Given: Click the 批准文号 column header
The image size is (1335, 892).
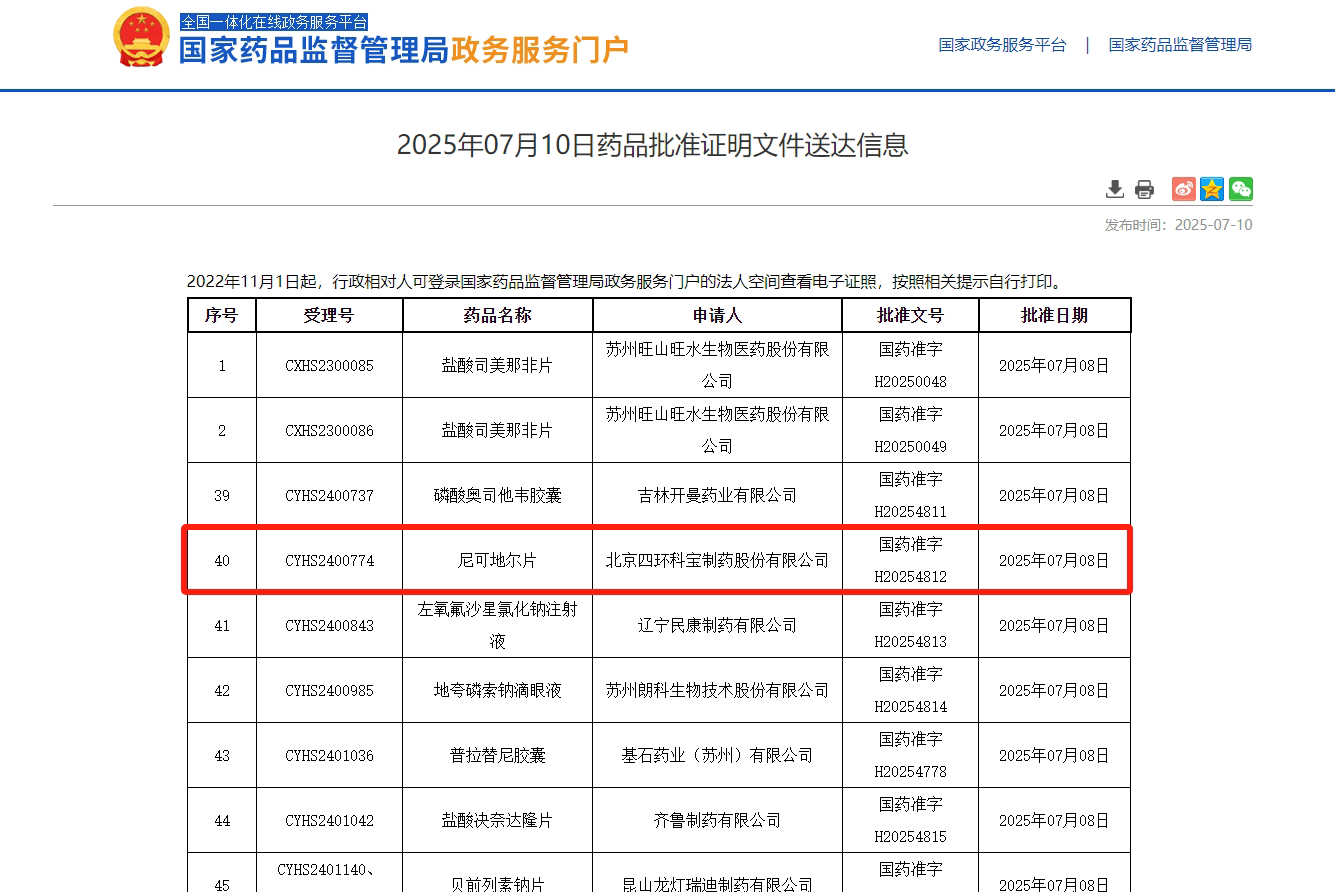Looking at the screenshot, I should pyautogui.click(x=910, y=315).
